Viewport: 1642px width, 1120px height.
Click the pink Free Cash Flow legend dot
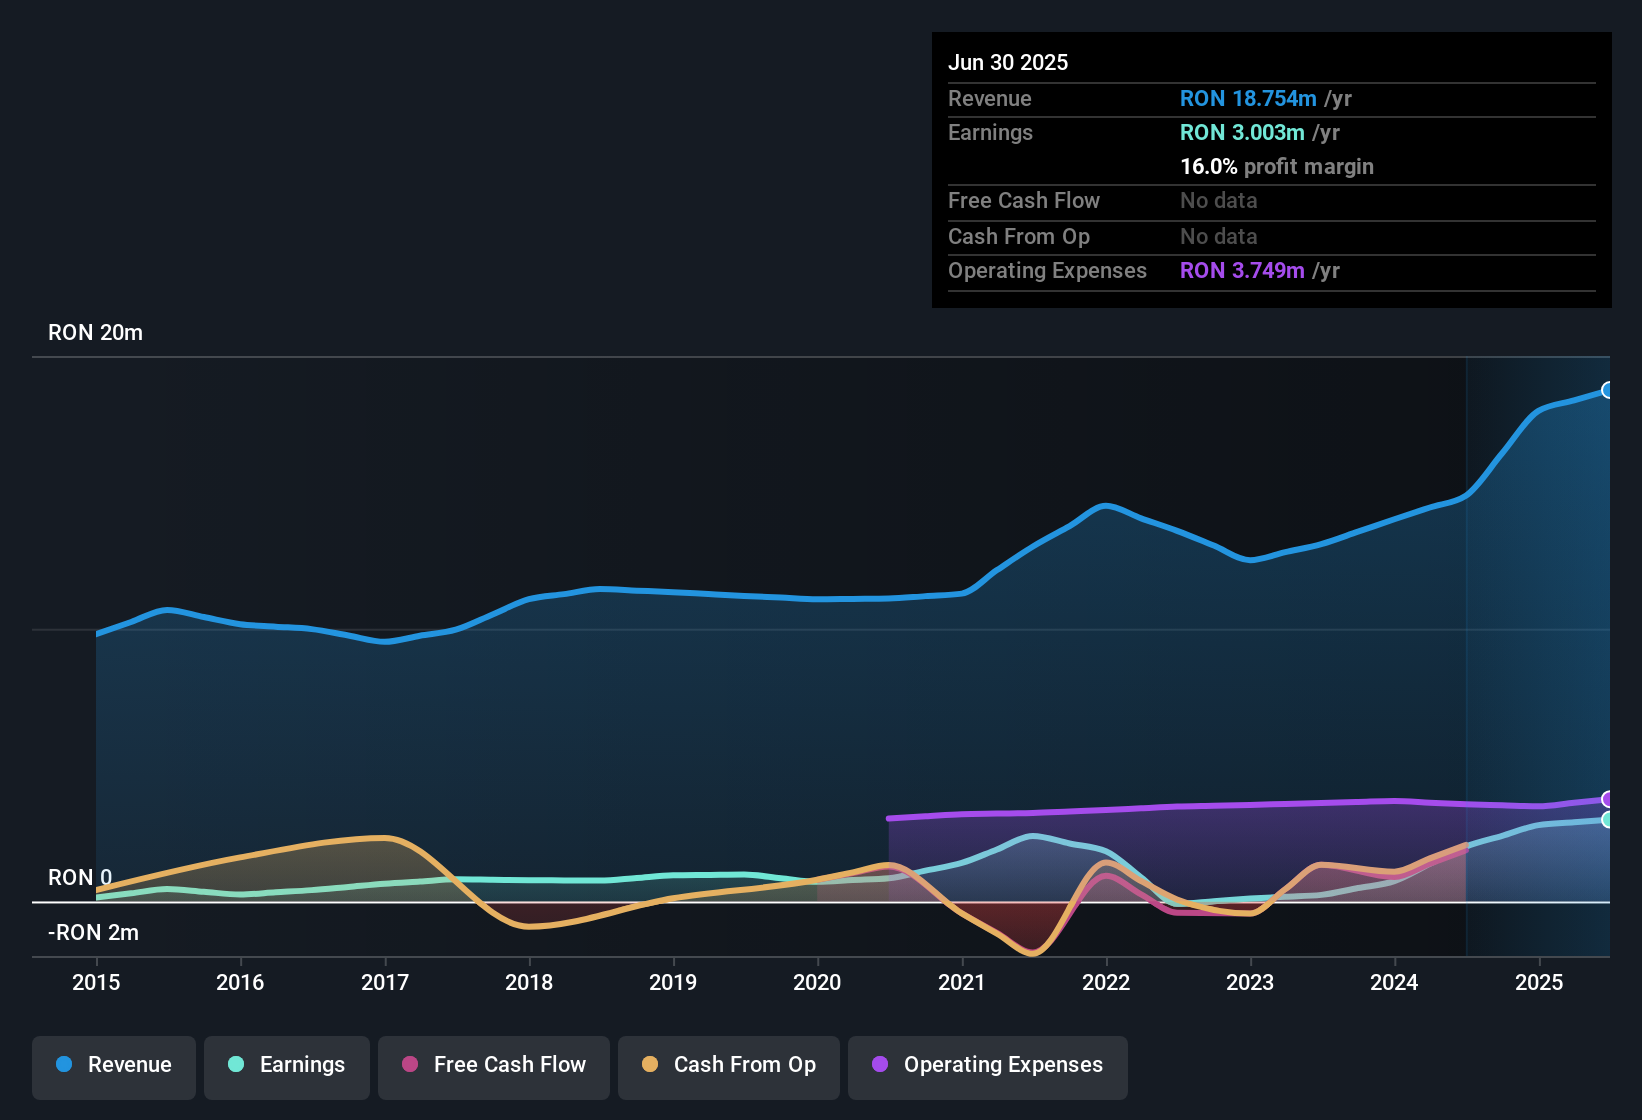tap(409, 1065)
